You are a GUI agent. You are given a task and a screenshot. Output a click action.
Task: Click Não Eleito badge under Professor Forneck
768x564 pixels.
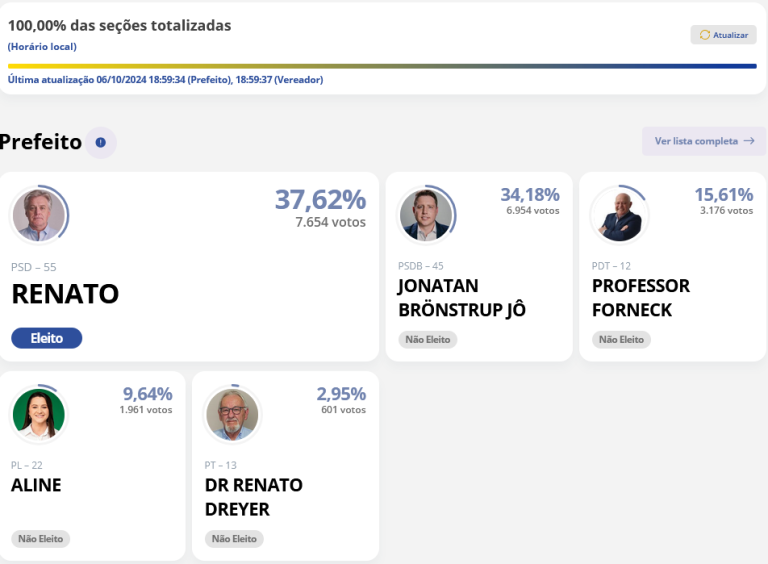click(621, 340)
